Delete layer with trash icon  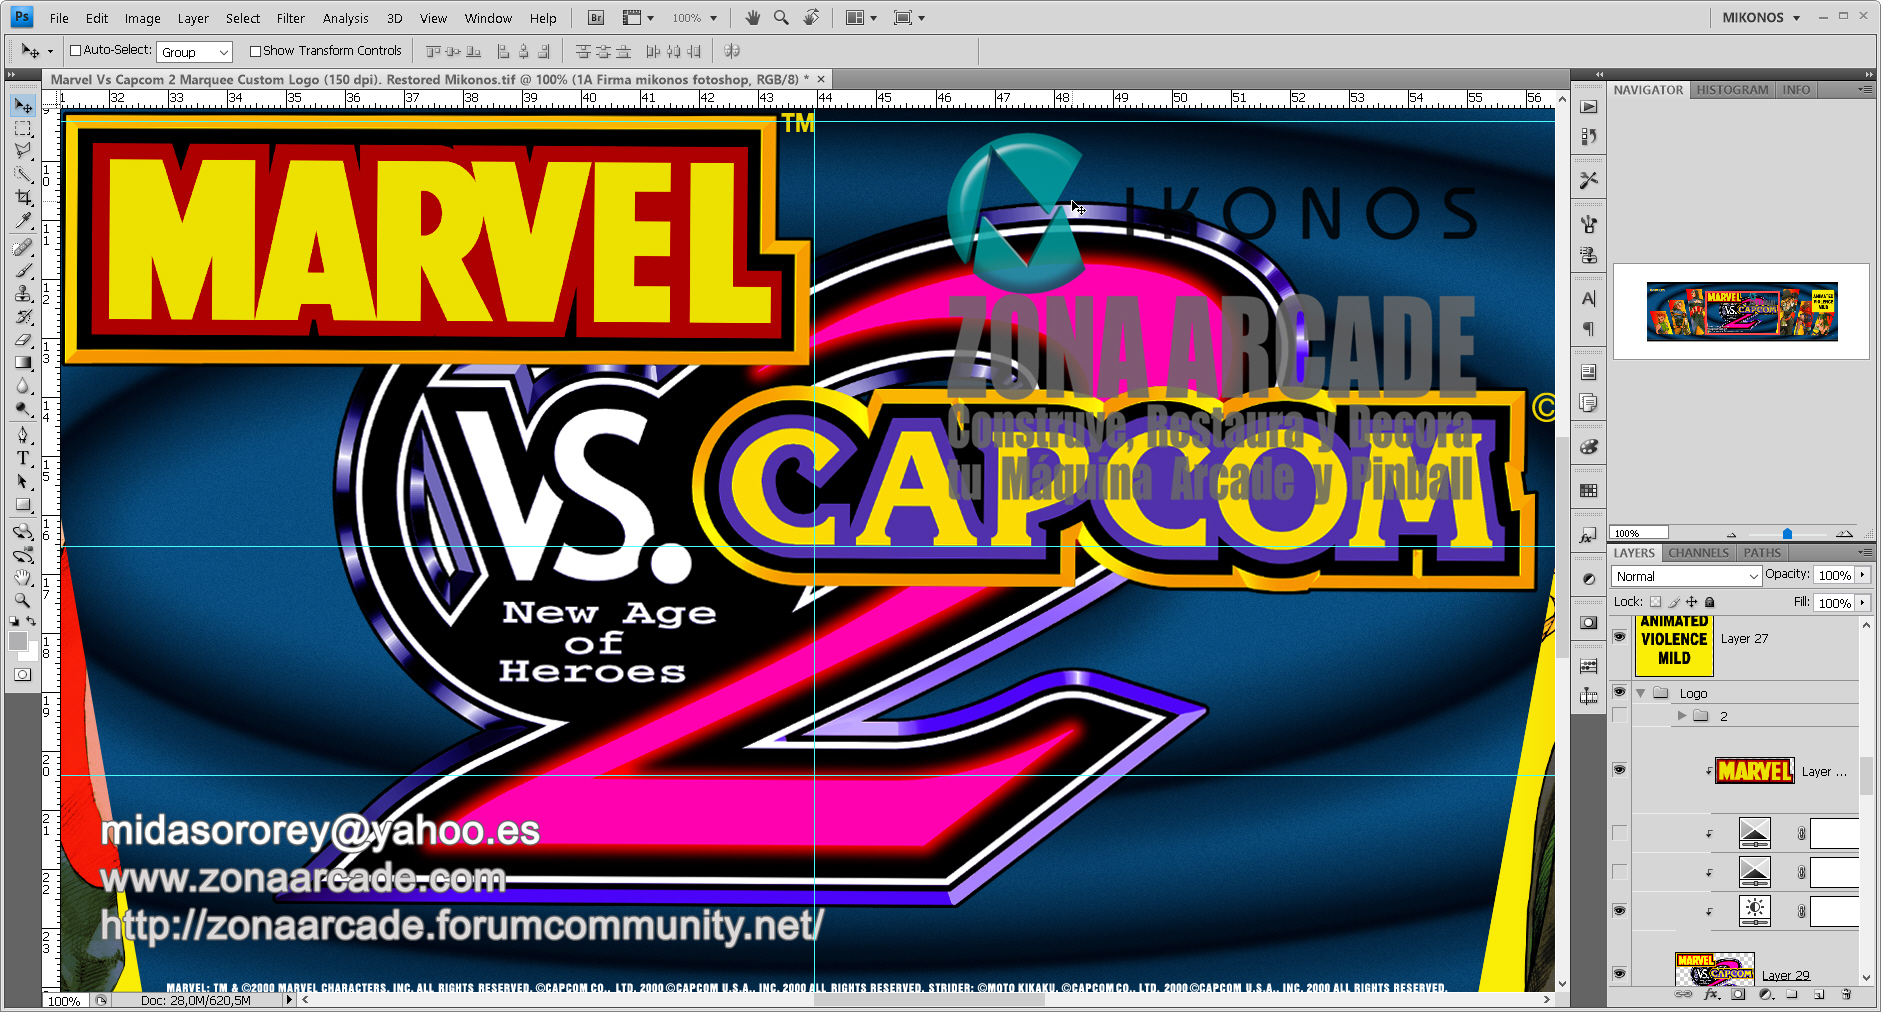pos(1846,995)
